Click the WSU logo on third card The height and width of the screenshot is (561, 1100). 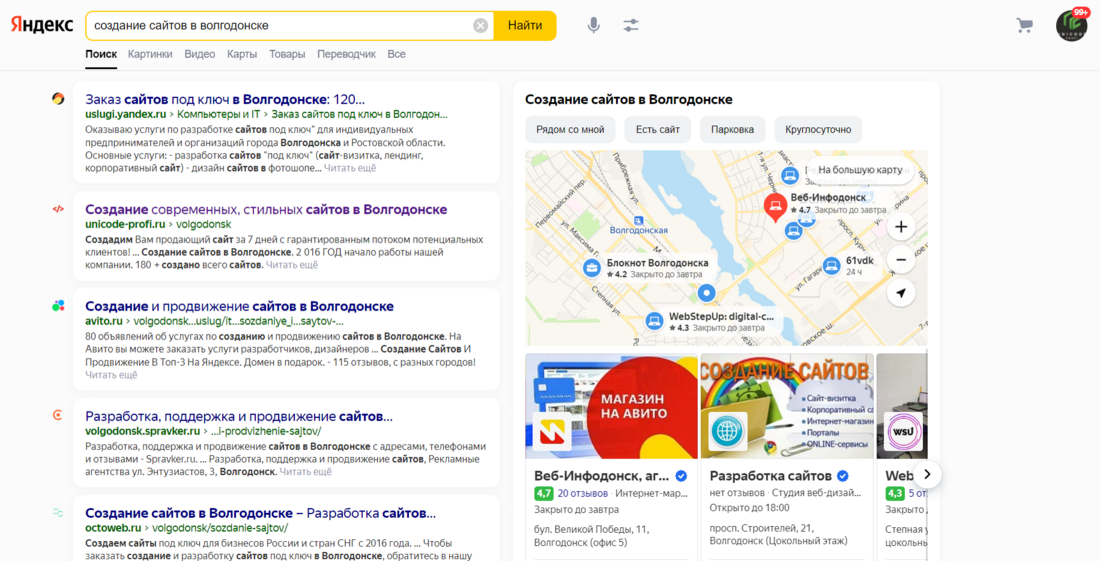903,432
